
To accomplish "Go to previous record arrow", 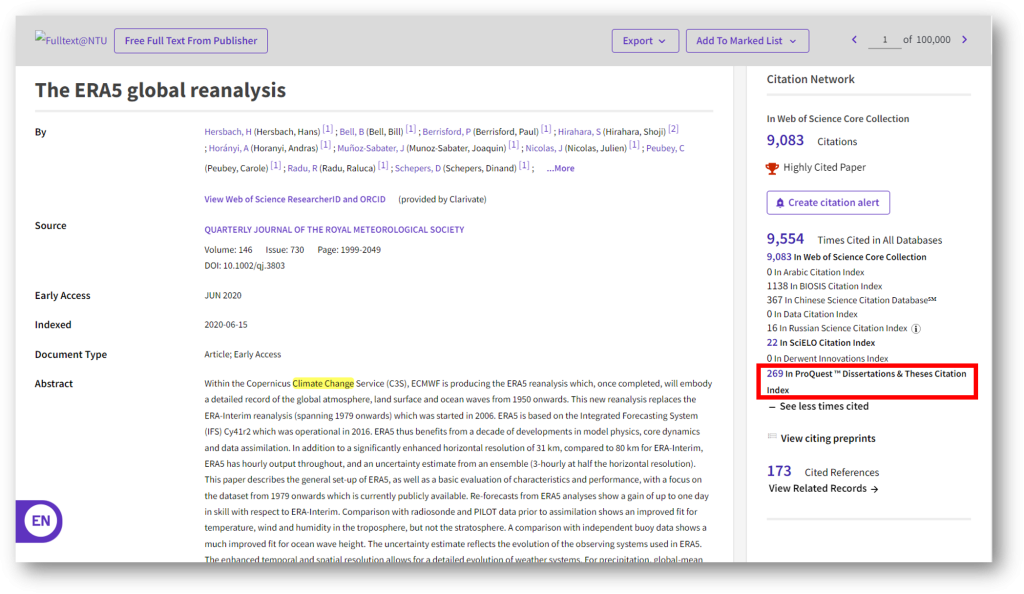I will [x=854, y=40].
